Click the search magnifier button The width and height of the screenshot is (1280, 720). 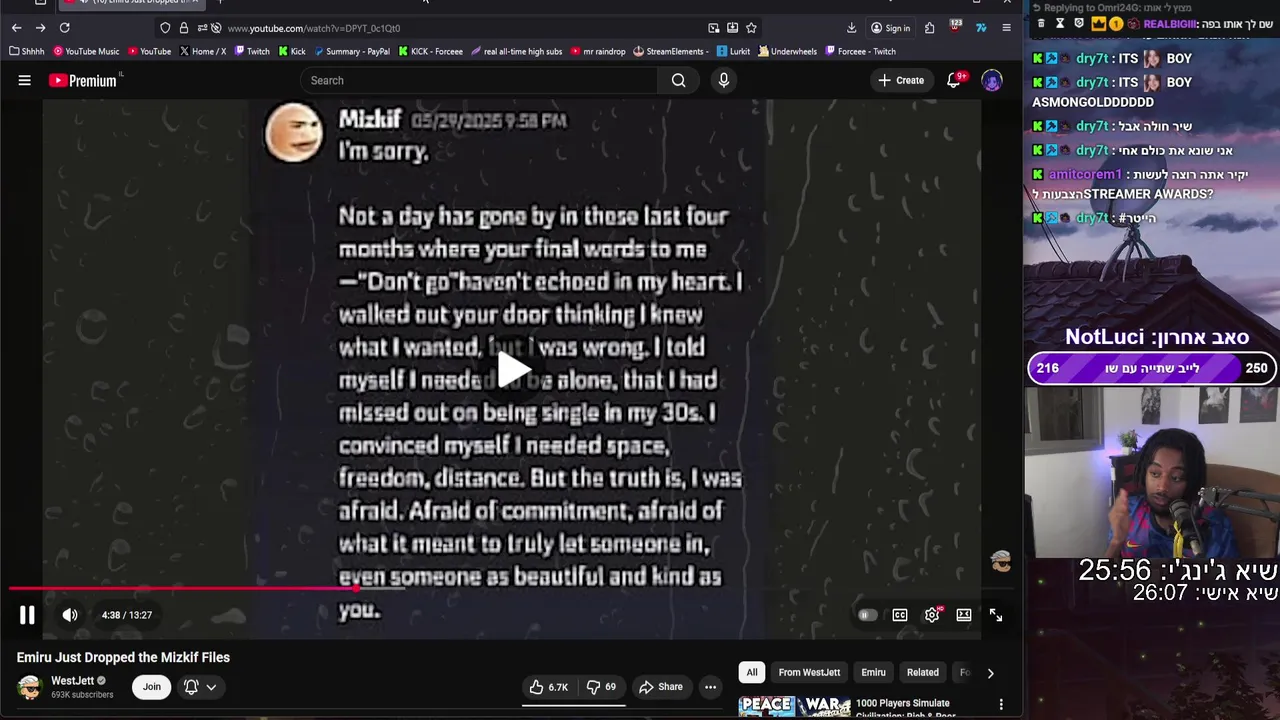pos(679,81)
